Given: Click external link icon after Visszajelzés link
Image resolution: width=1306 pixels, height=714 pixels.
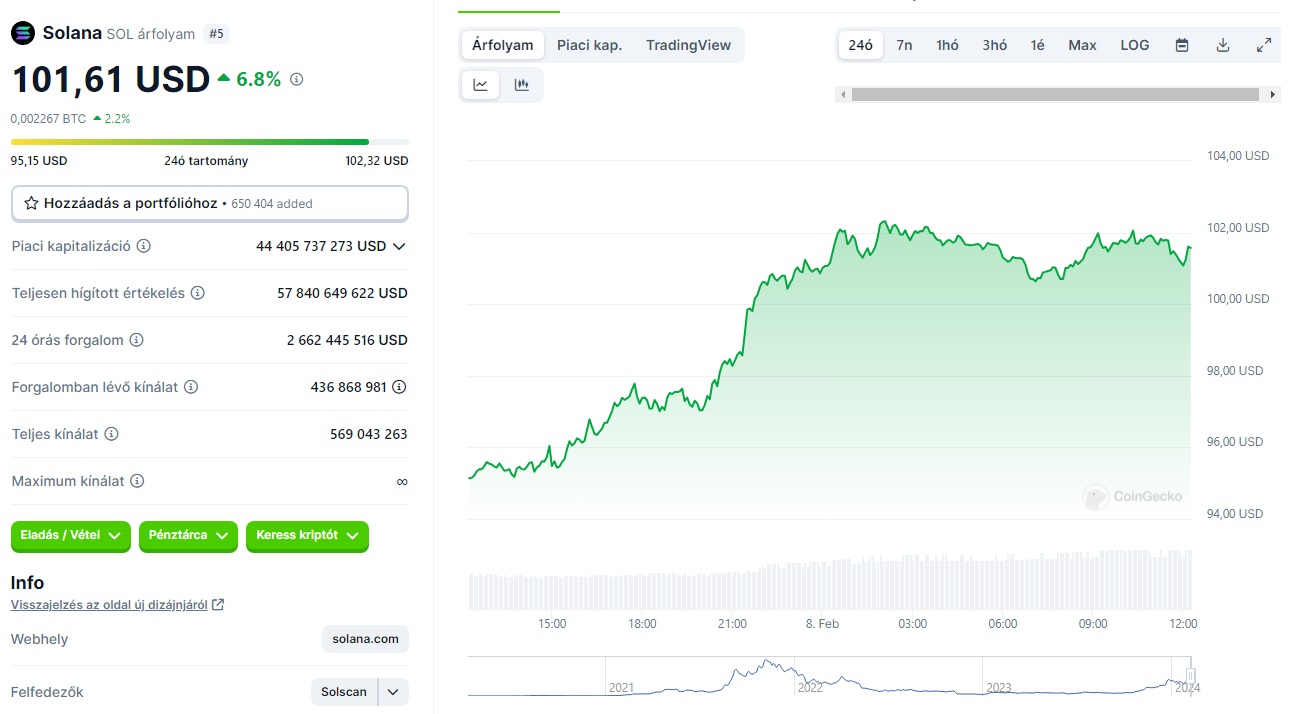Looking at the screenshot, I should [218, 605].
